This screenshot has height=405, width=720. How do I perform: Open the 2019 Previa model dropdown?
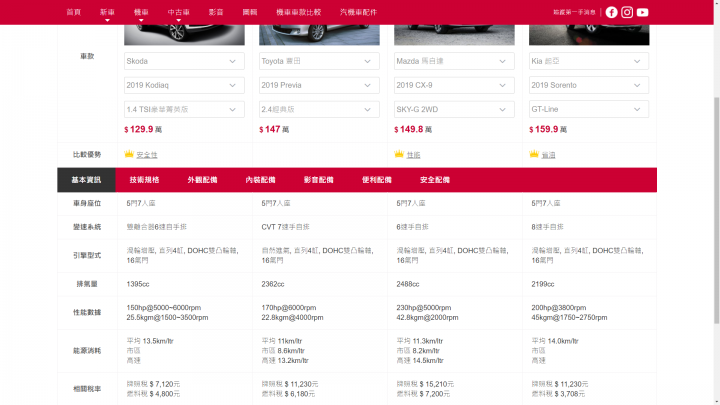coord(319,85)
